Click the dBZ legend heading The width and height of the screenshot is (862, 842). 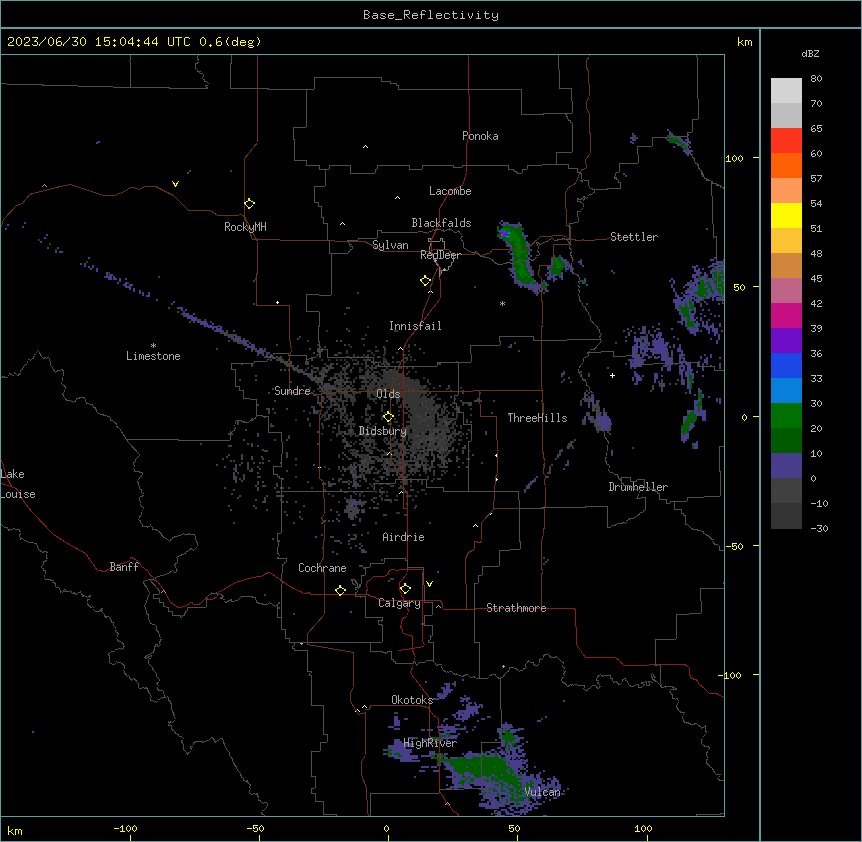tap(810, 53)
